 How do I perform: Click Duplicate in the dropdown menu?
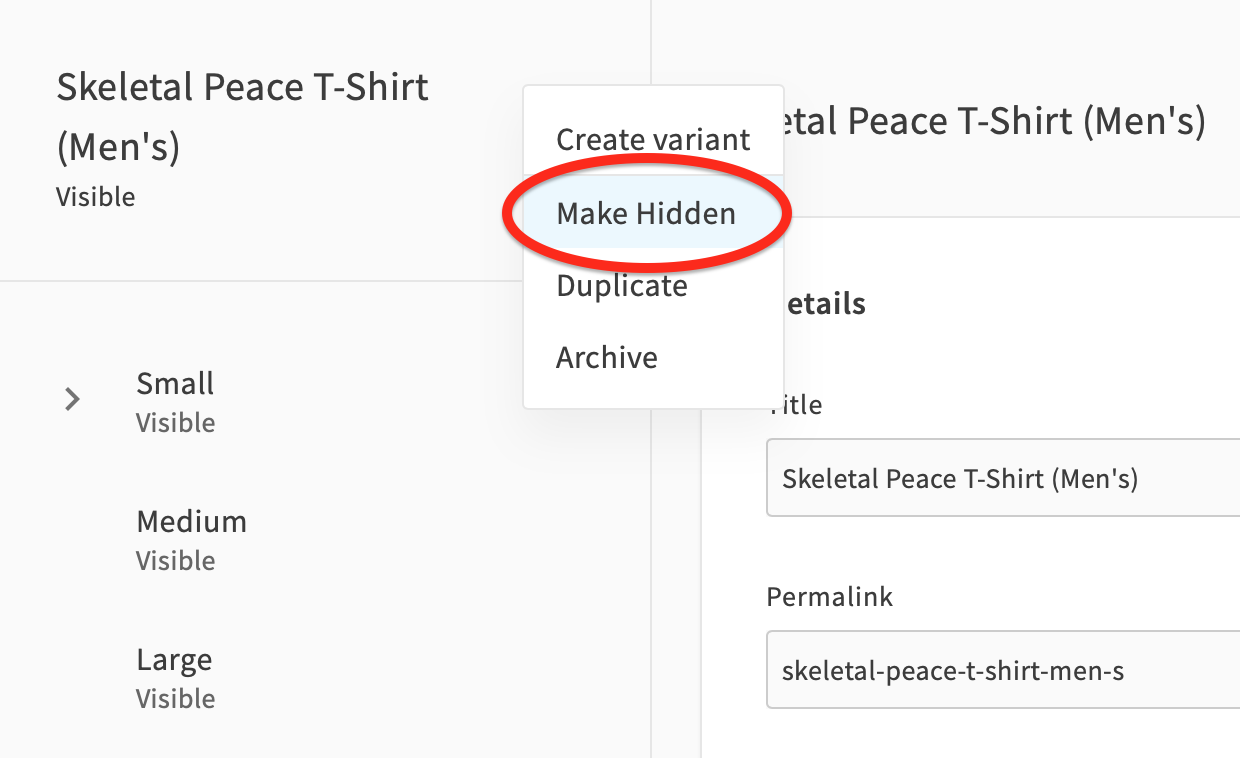coord(622,286)
